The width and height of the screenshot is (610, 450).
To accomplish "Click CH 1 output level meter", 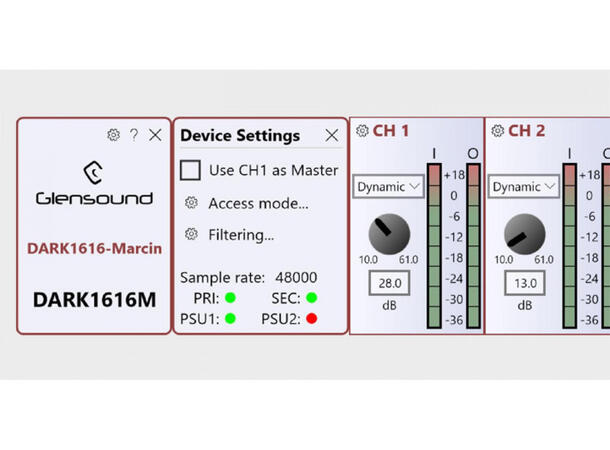I will pos(473,246).
